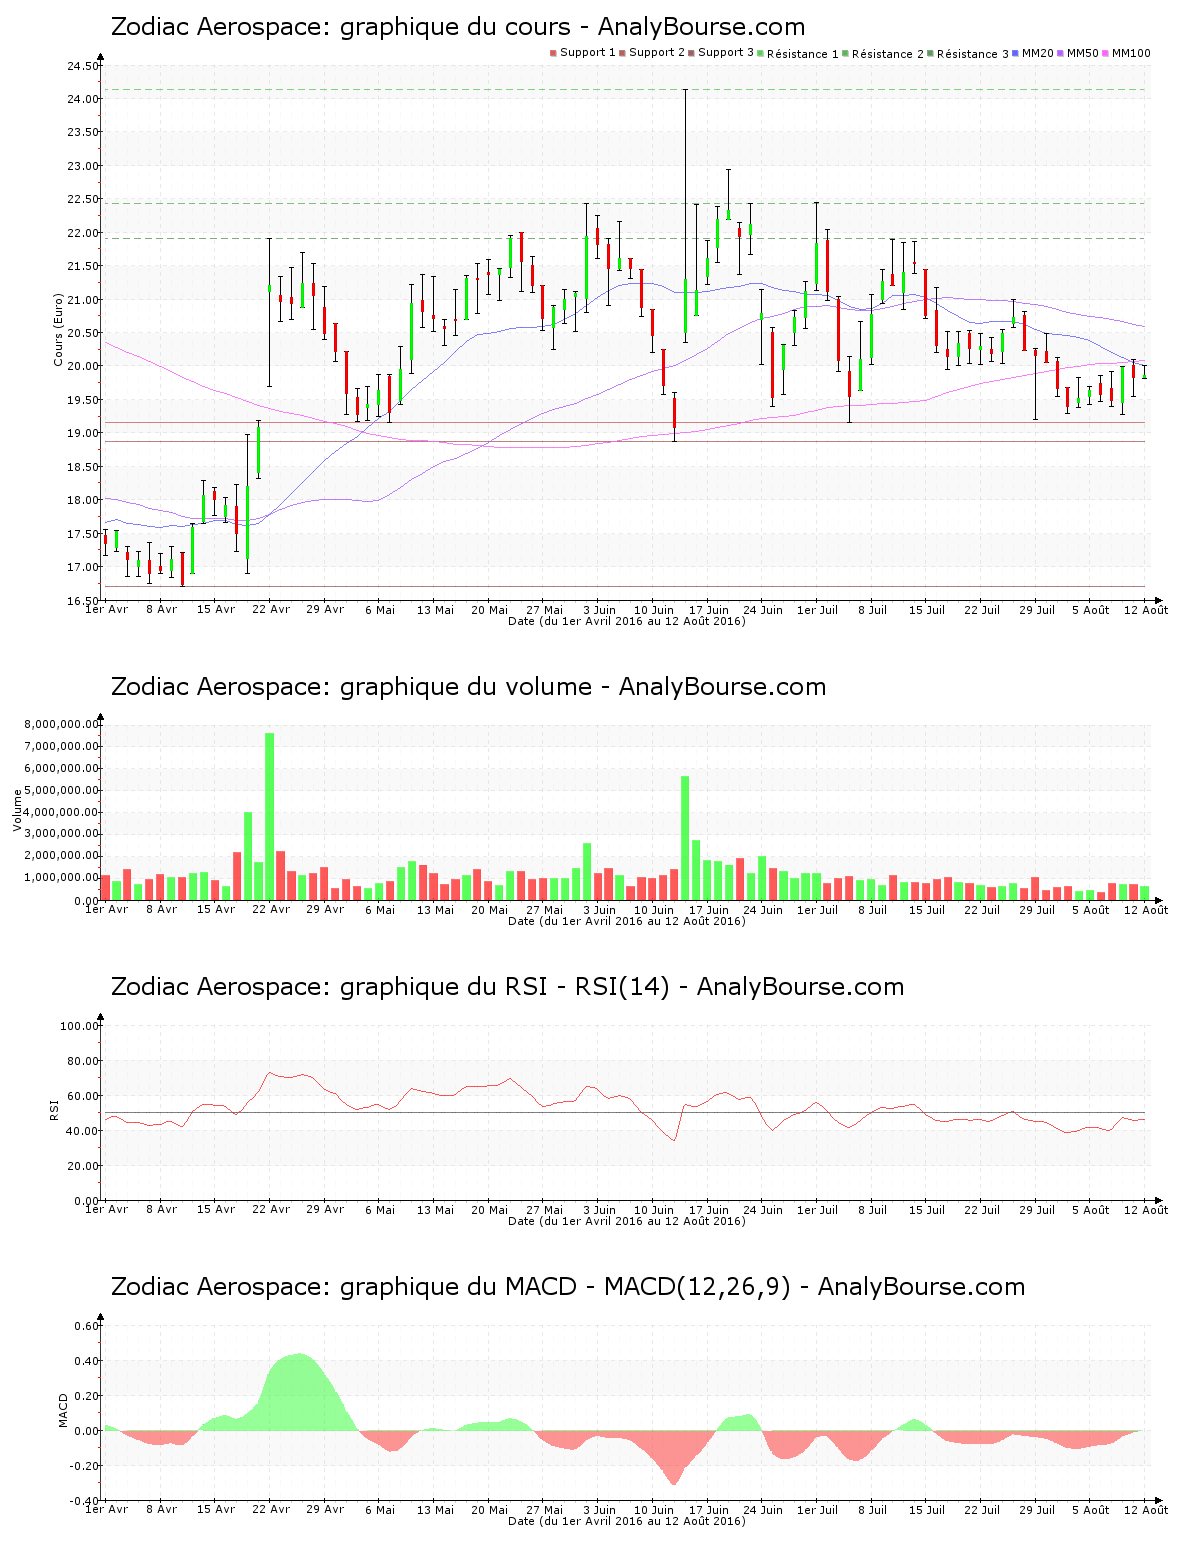This screenshot has height=1550, width=1200.
Task: Click the 100.00 RSI axis value
Action: [80, 1026]
